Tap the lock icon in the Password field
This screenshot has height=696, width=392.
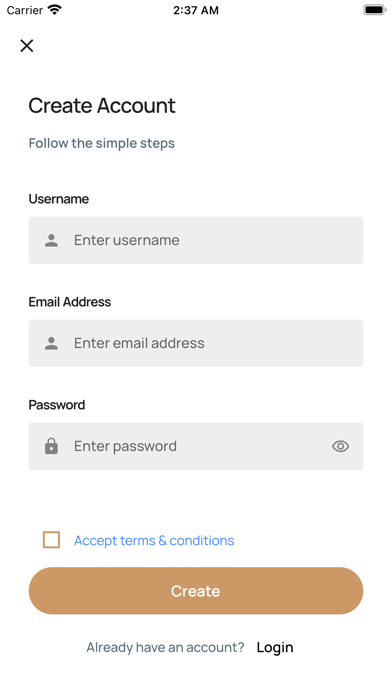pos(51,446)
